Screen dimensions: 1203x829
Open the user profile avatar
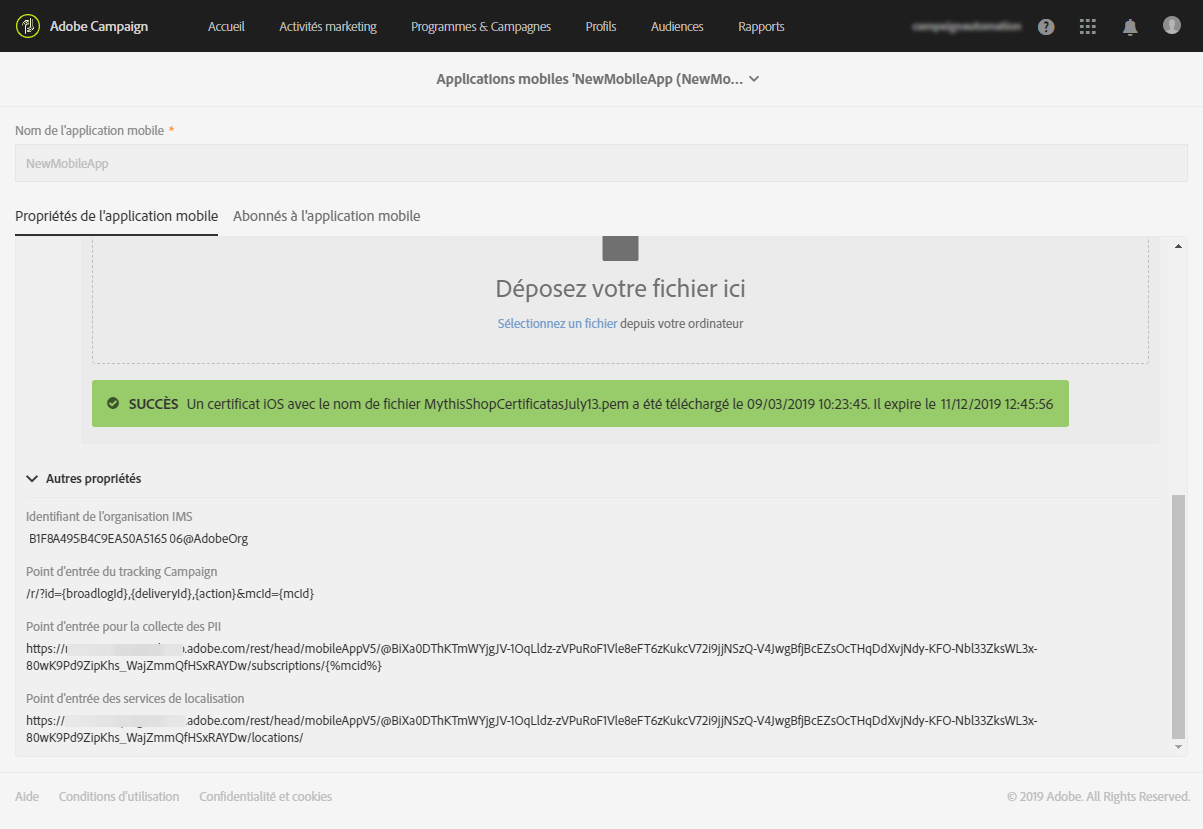(1172, 26)
